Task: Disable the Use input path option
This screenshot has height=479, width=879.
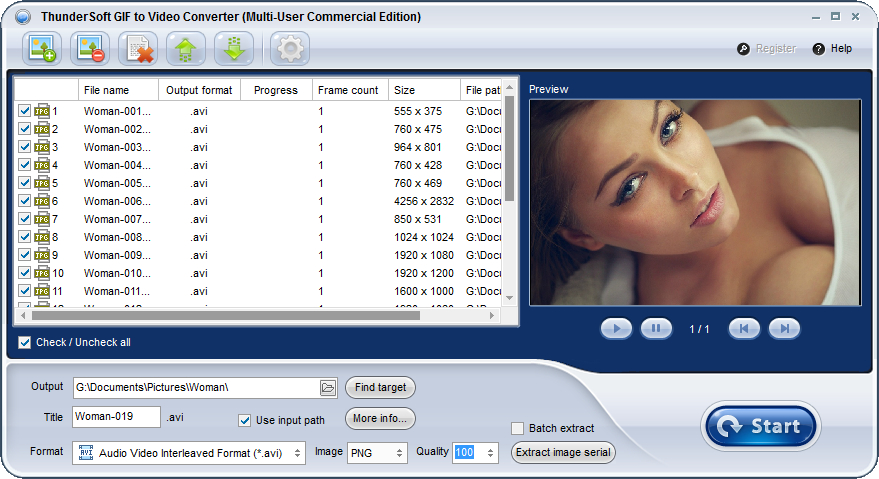Action: (245, 420)
